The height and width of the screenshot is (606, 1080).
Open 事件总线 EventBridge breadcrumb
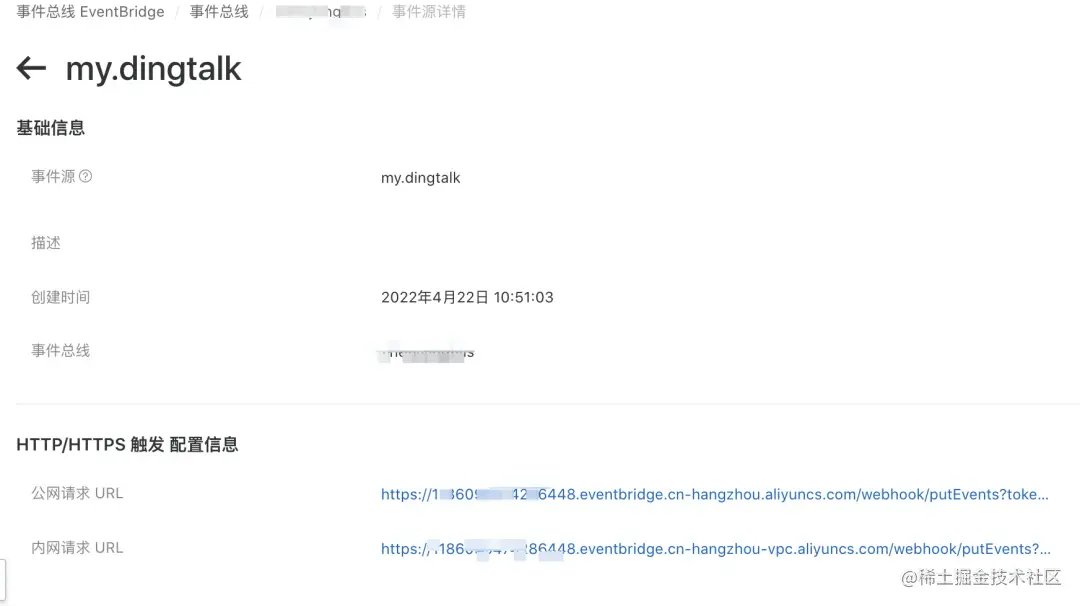(90, 12)
